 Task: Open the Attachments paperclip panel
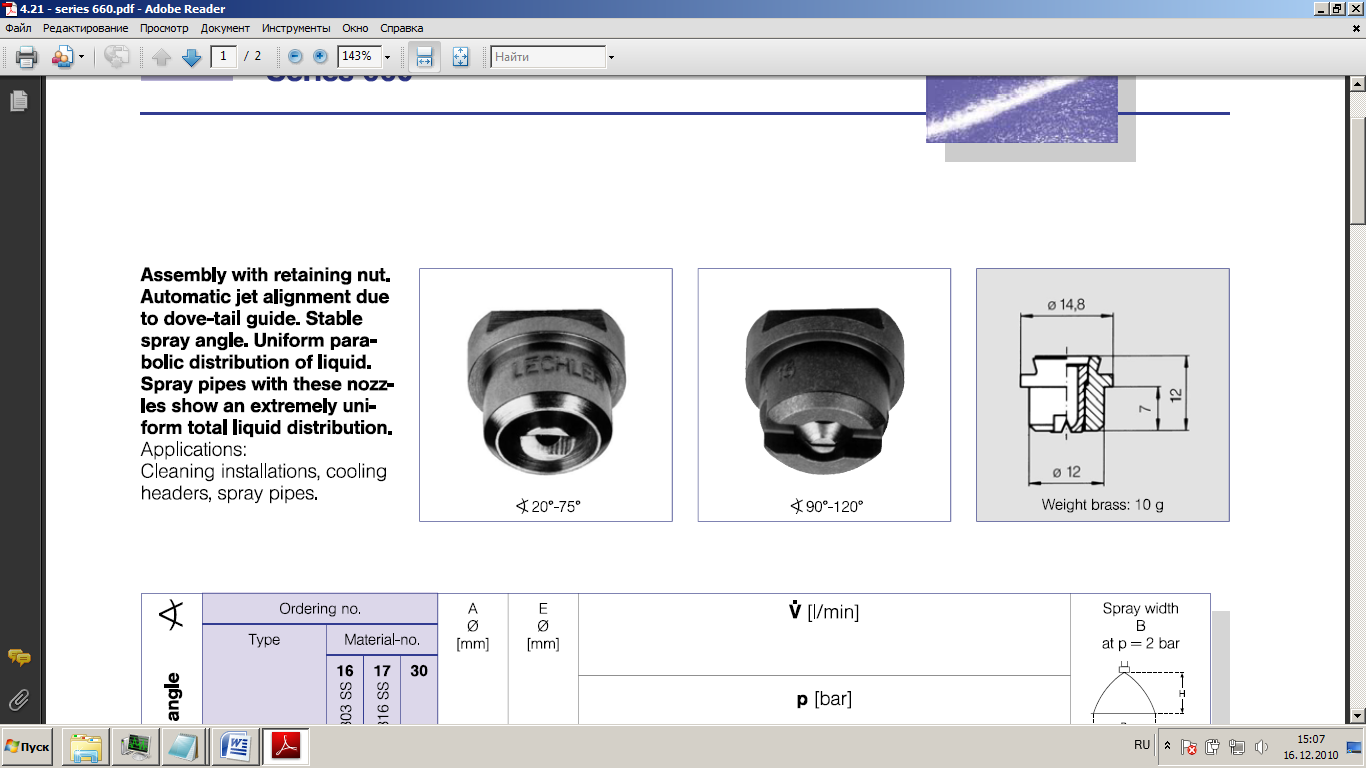coord(18,699)
